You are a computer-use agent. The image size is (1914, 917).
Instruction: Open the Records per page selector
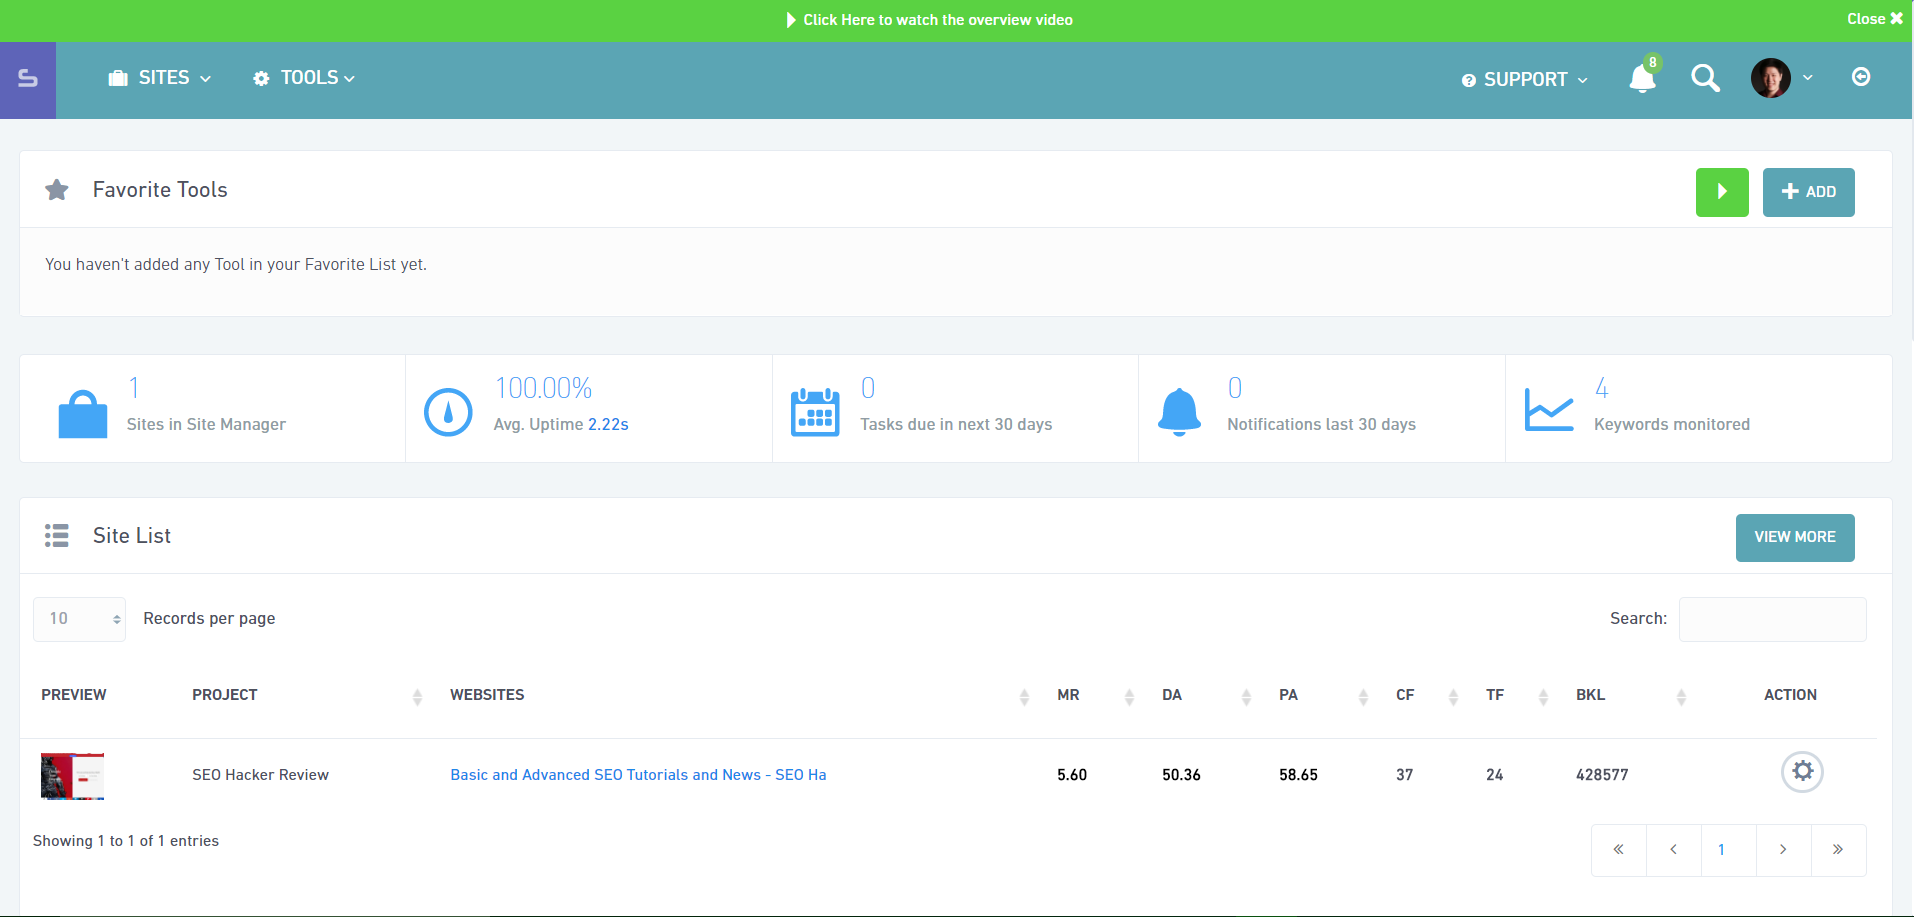80,619
